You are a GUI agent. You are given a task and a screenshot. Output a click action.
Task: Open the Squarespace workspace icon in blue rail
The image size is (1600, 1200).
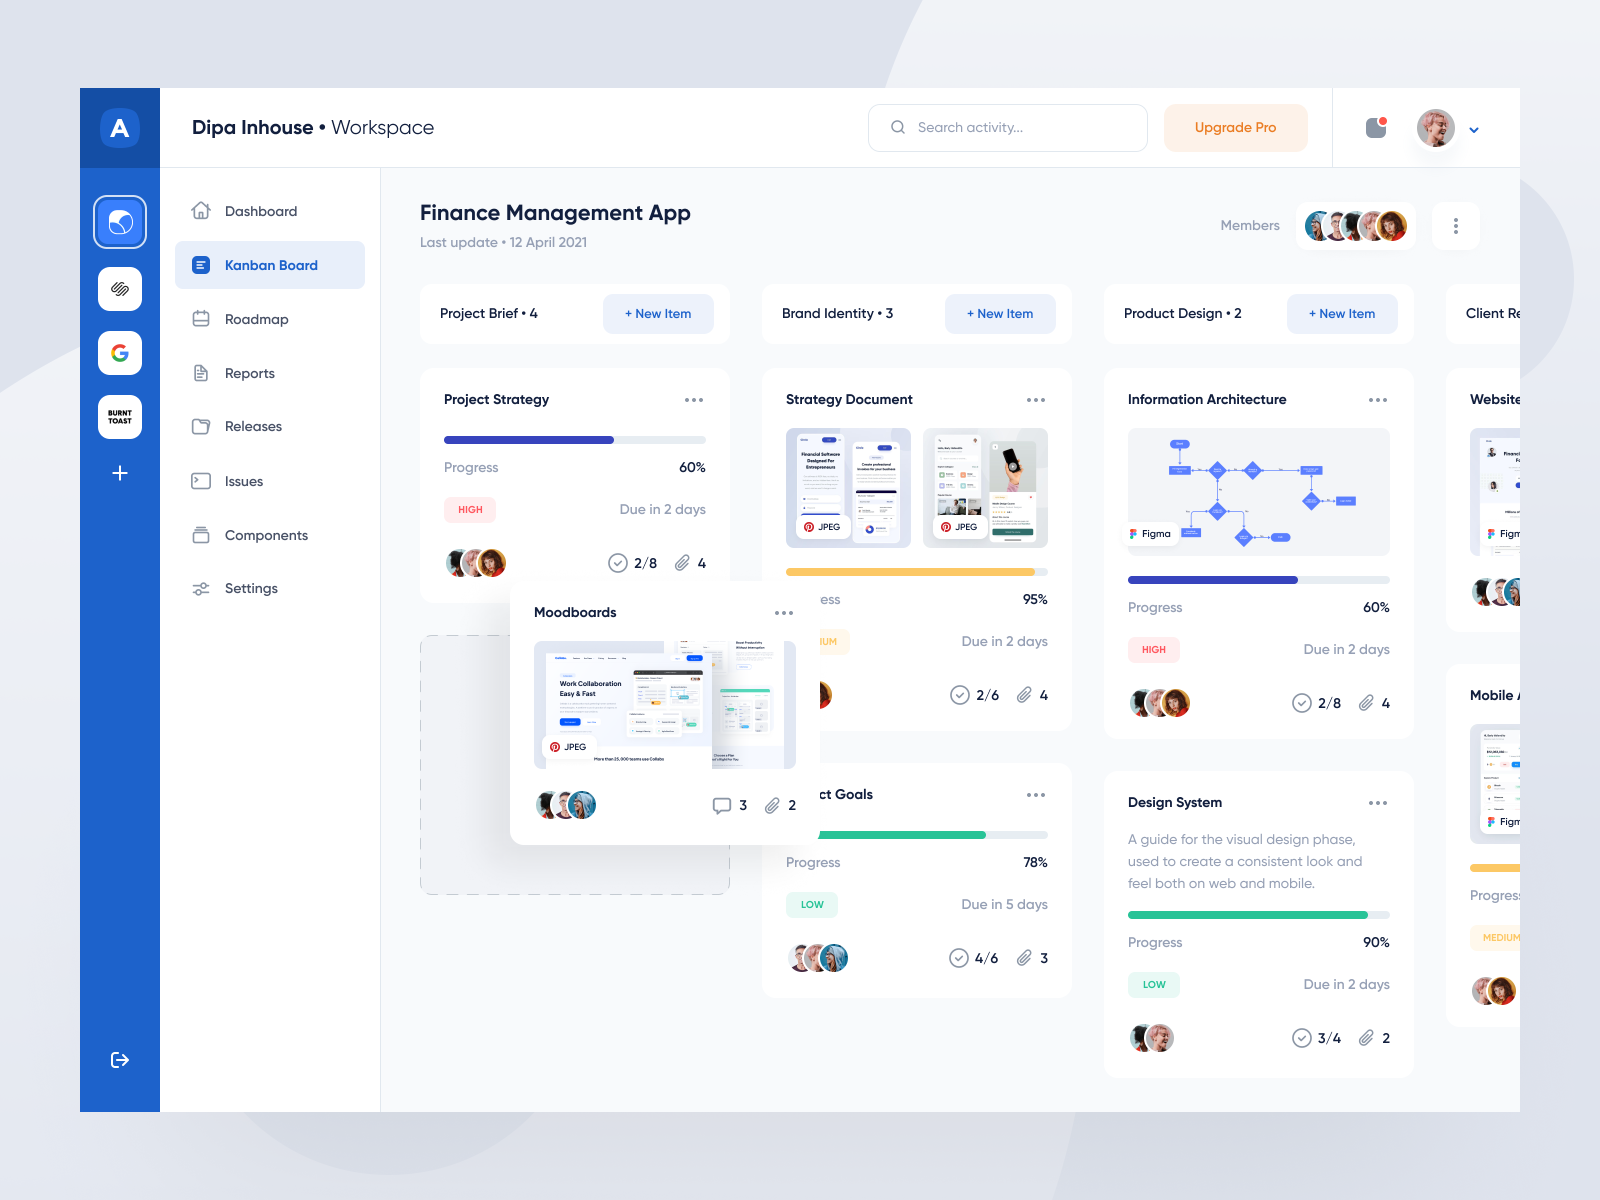[119, 289]
